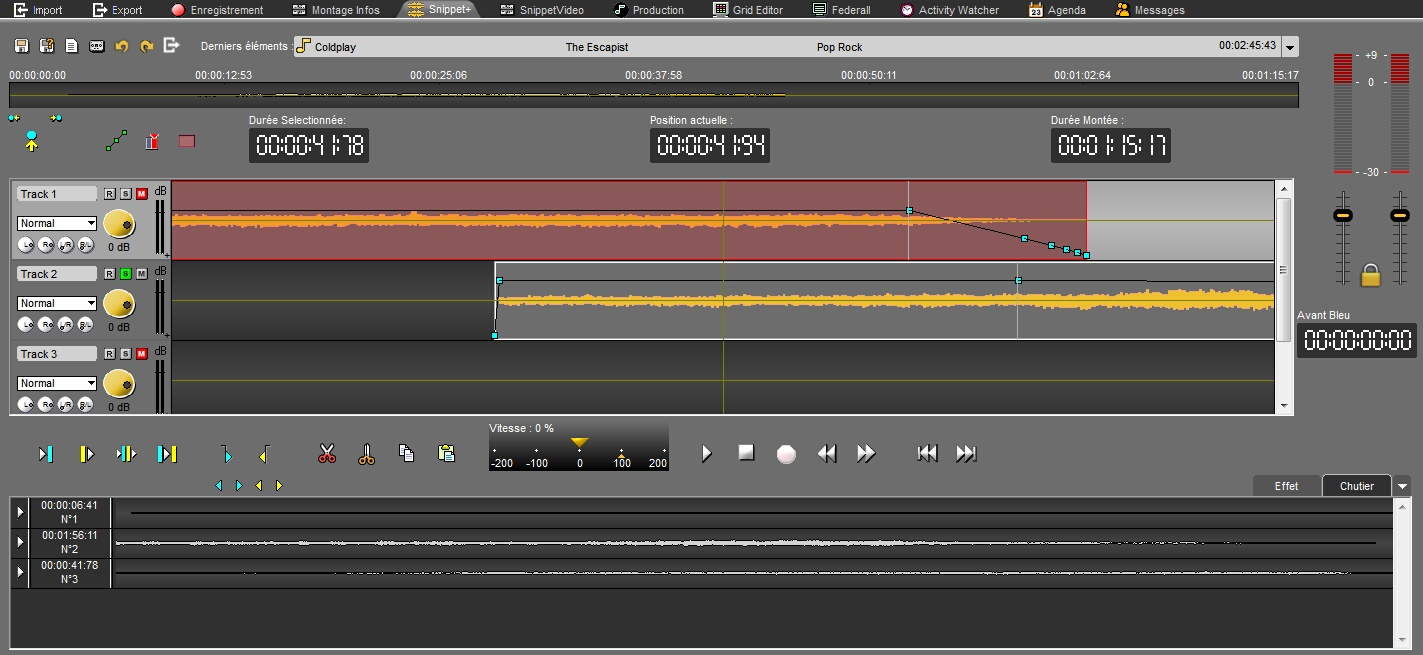The height and width of the screenshot is (655, 1423).
Task: Click the yellow undo arrow icon
Action: [122, 46]
